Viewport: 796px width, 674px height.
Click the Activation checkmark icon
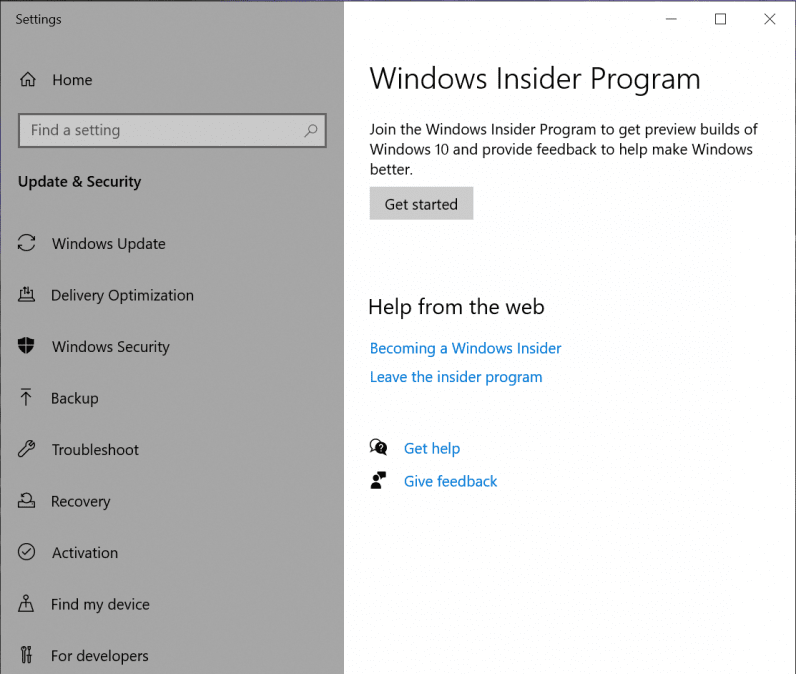[x=26, y=552]
